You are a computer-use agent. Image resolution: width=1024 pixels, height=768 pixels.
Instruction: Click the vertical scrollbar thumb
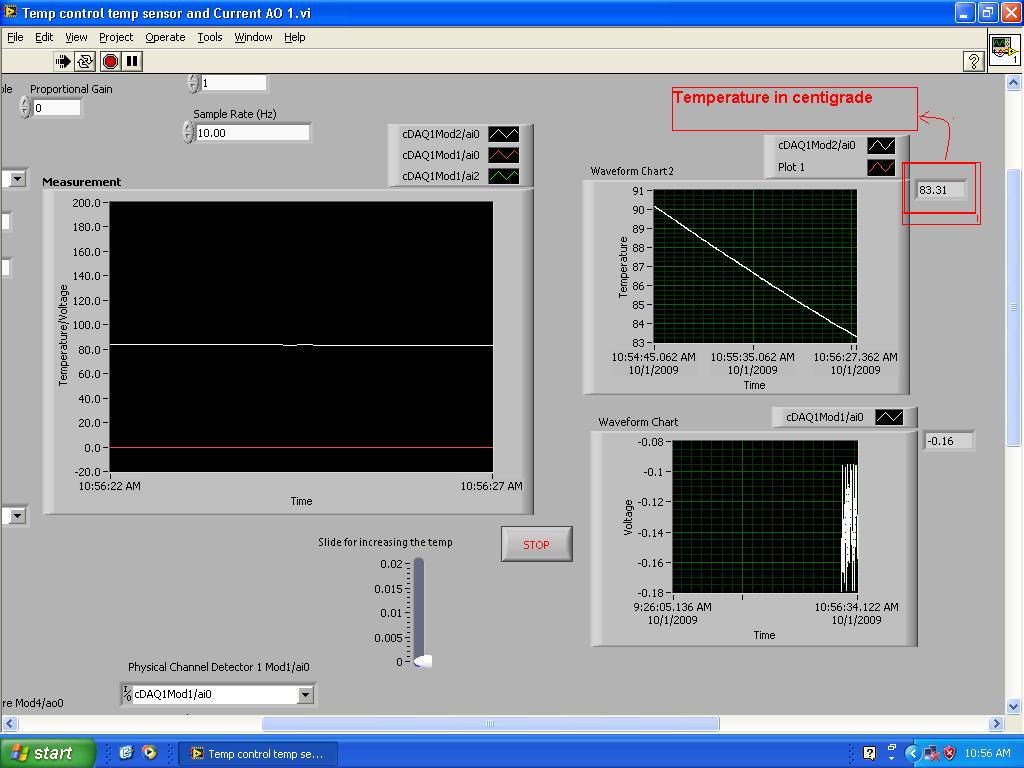(x=1014, y=307)
